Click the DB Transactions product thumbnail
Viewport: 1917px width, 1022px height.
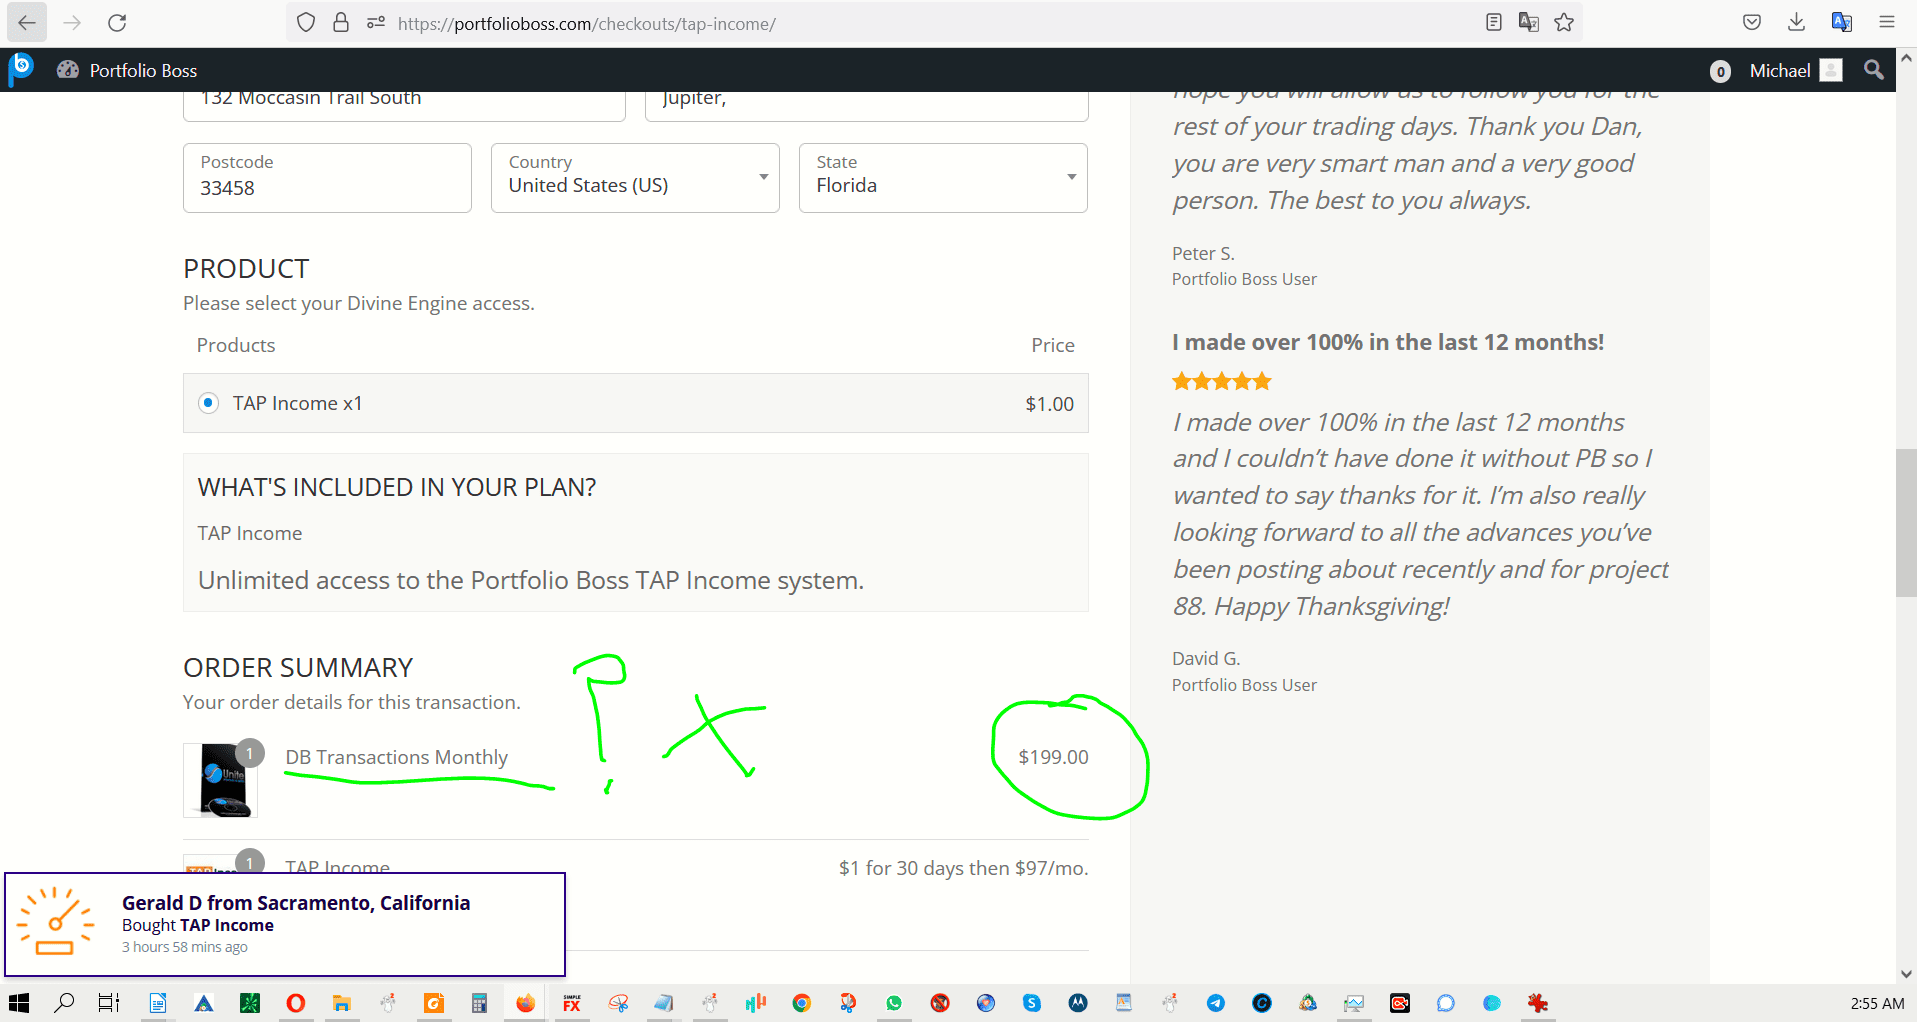tap(221, 780)
